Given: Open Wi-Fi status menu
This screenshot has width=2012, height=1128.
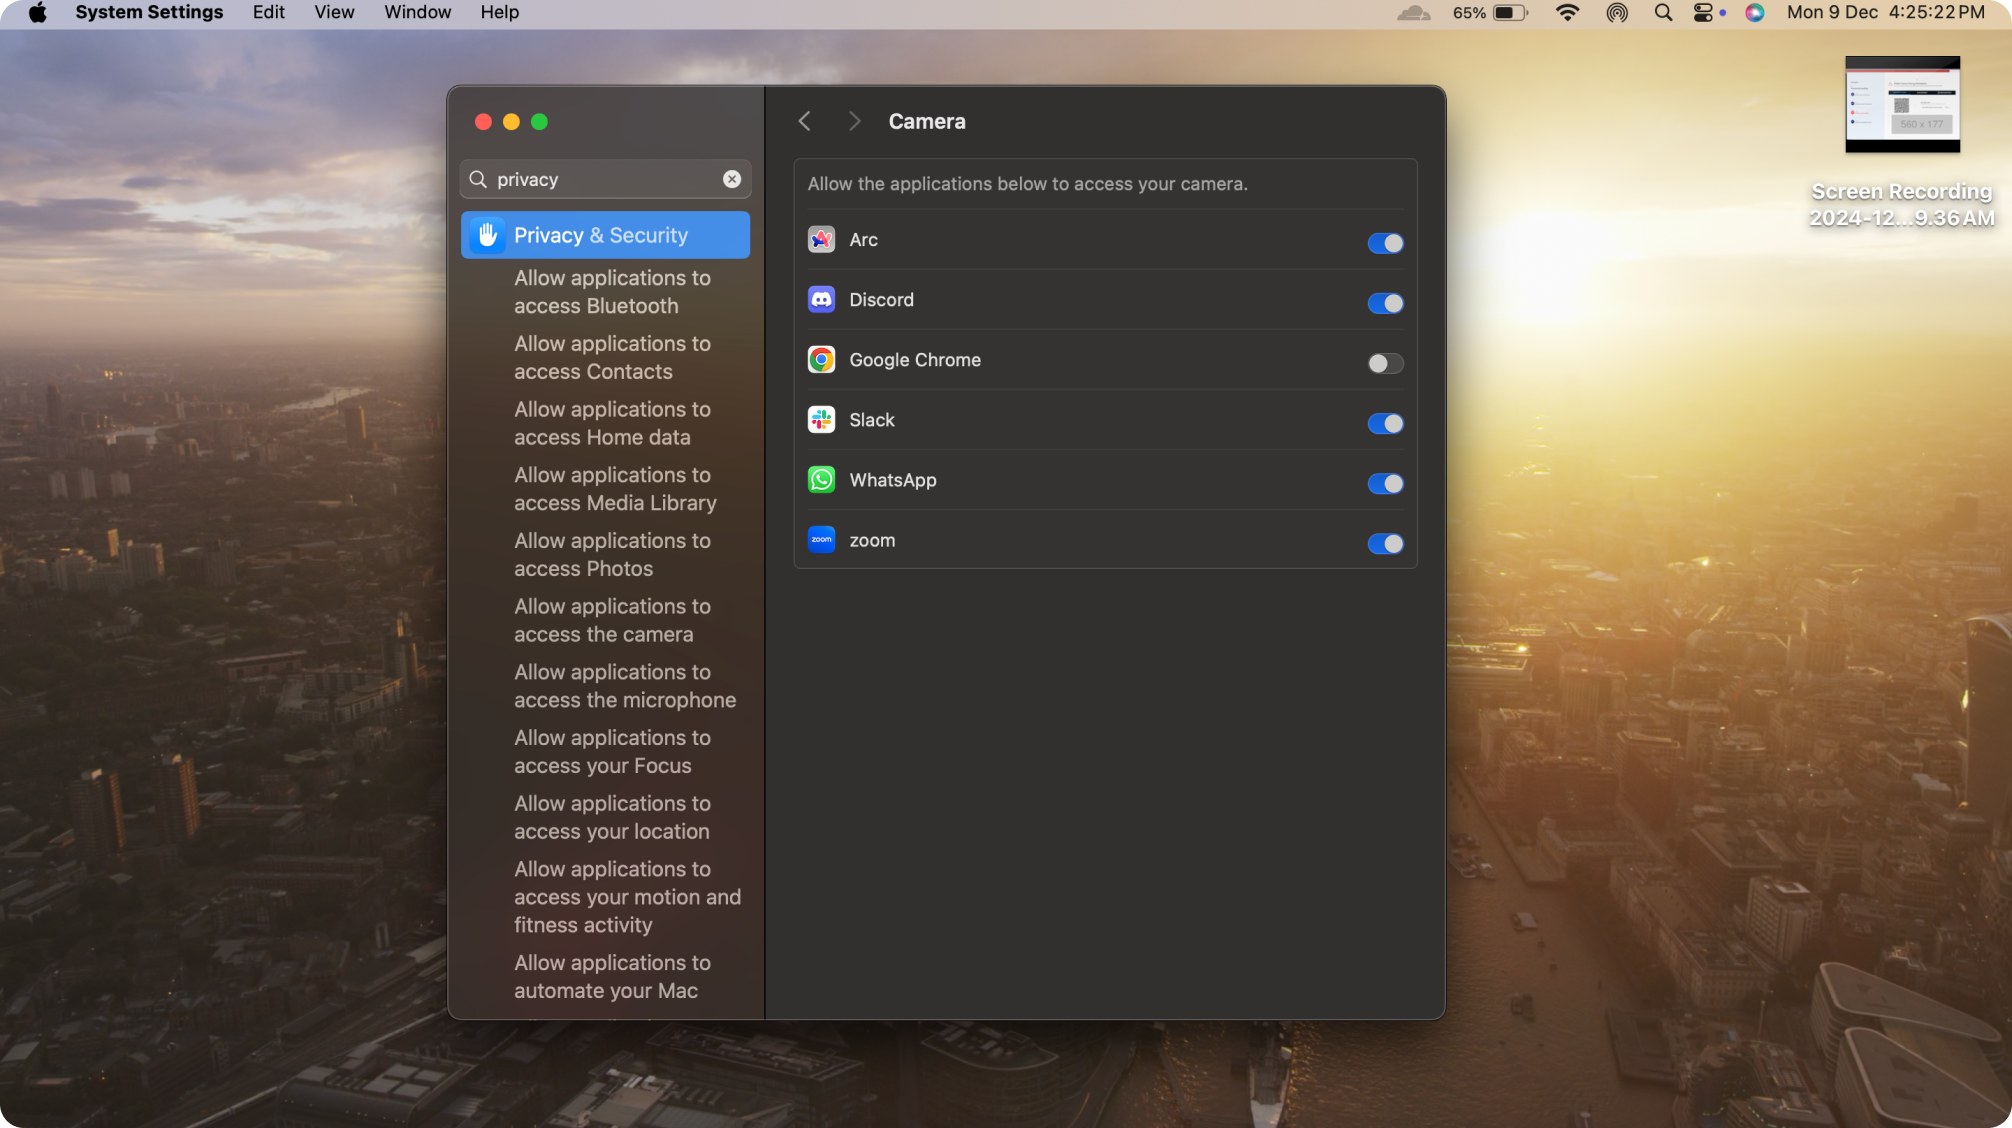Looking at the screenshot, I should [1567, 13].
